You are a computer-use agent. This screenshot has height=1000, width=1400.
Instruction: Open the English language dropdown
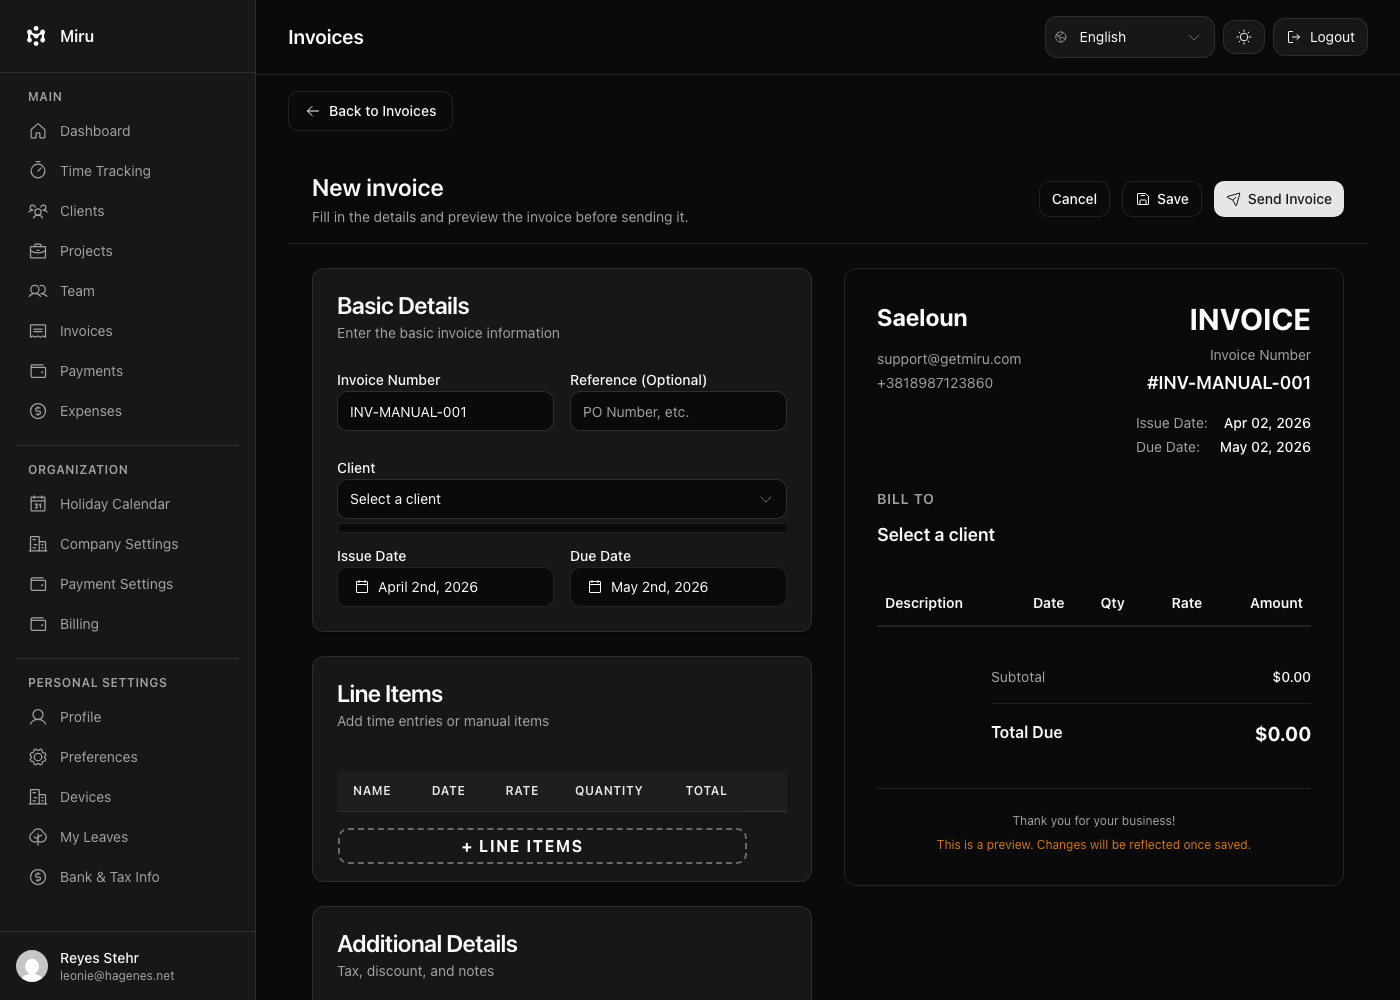pyautogui.click(x=1129, y=37)
